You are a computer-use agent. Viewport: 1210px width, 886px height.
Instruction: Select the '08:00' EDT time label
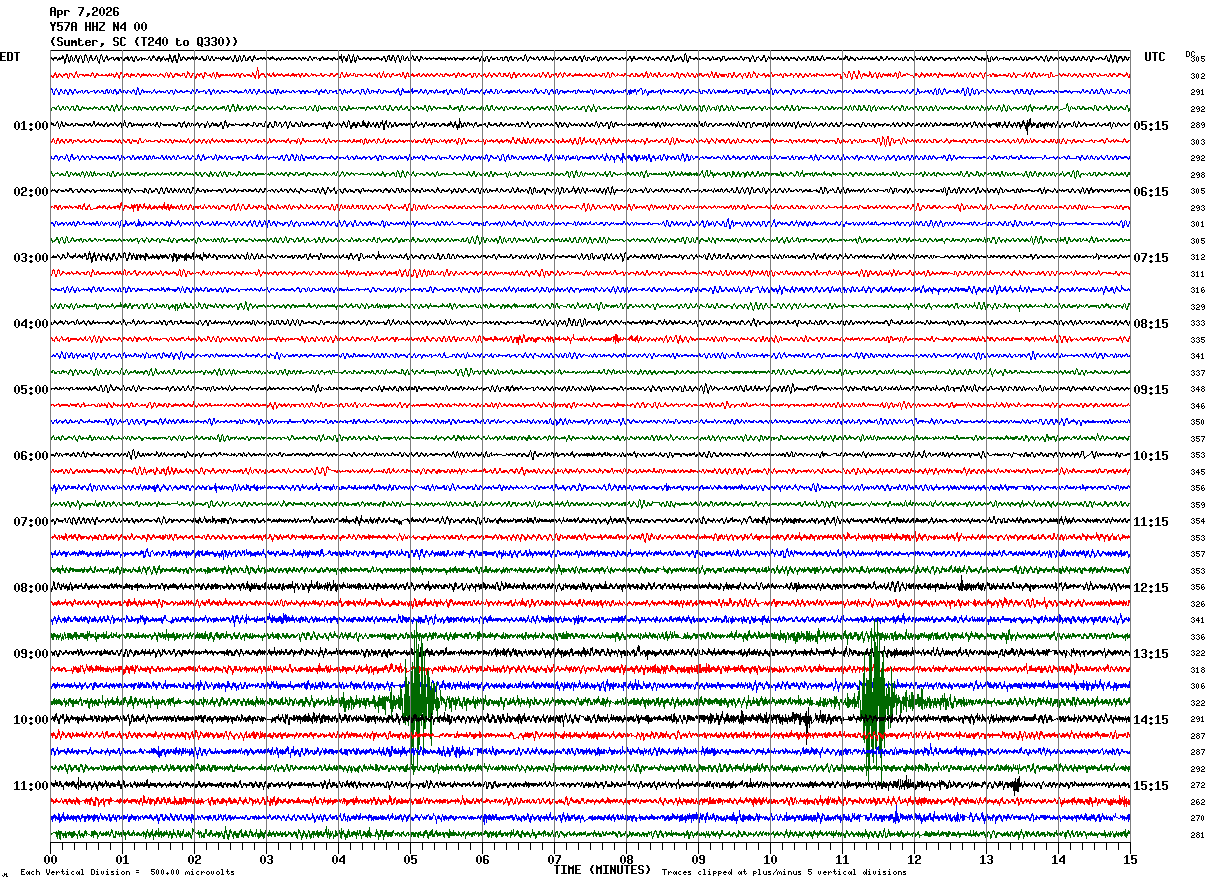[x=31, y=588]
